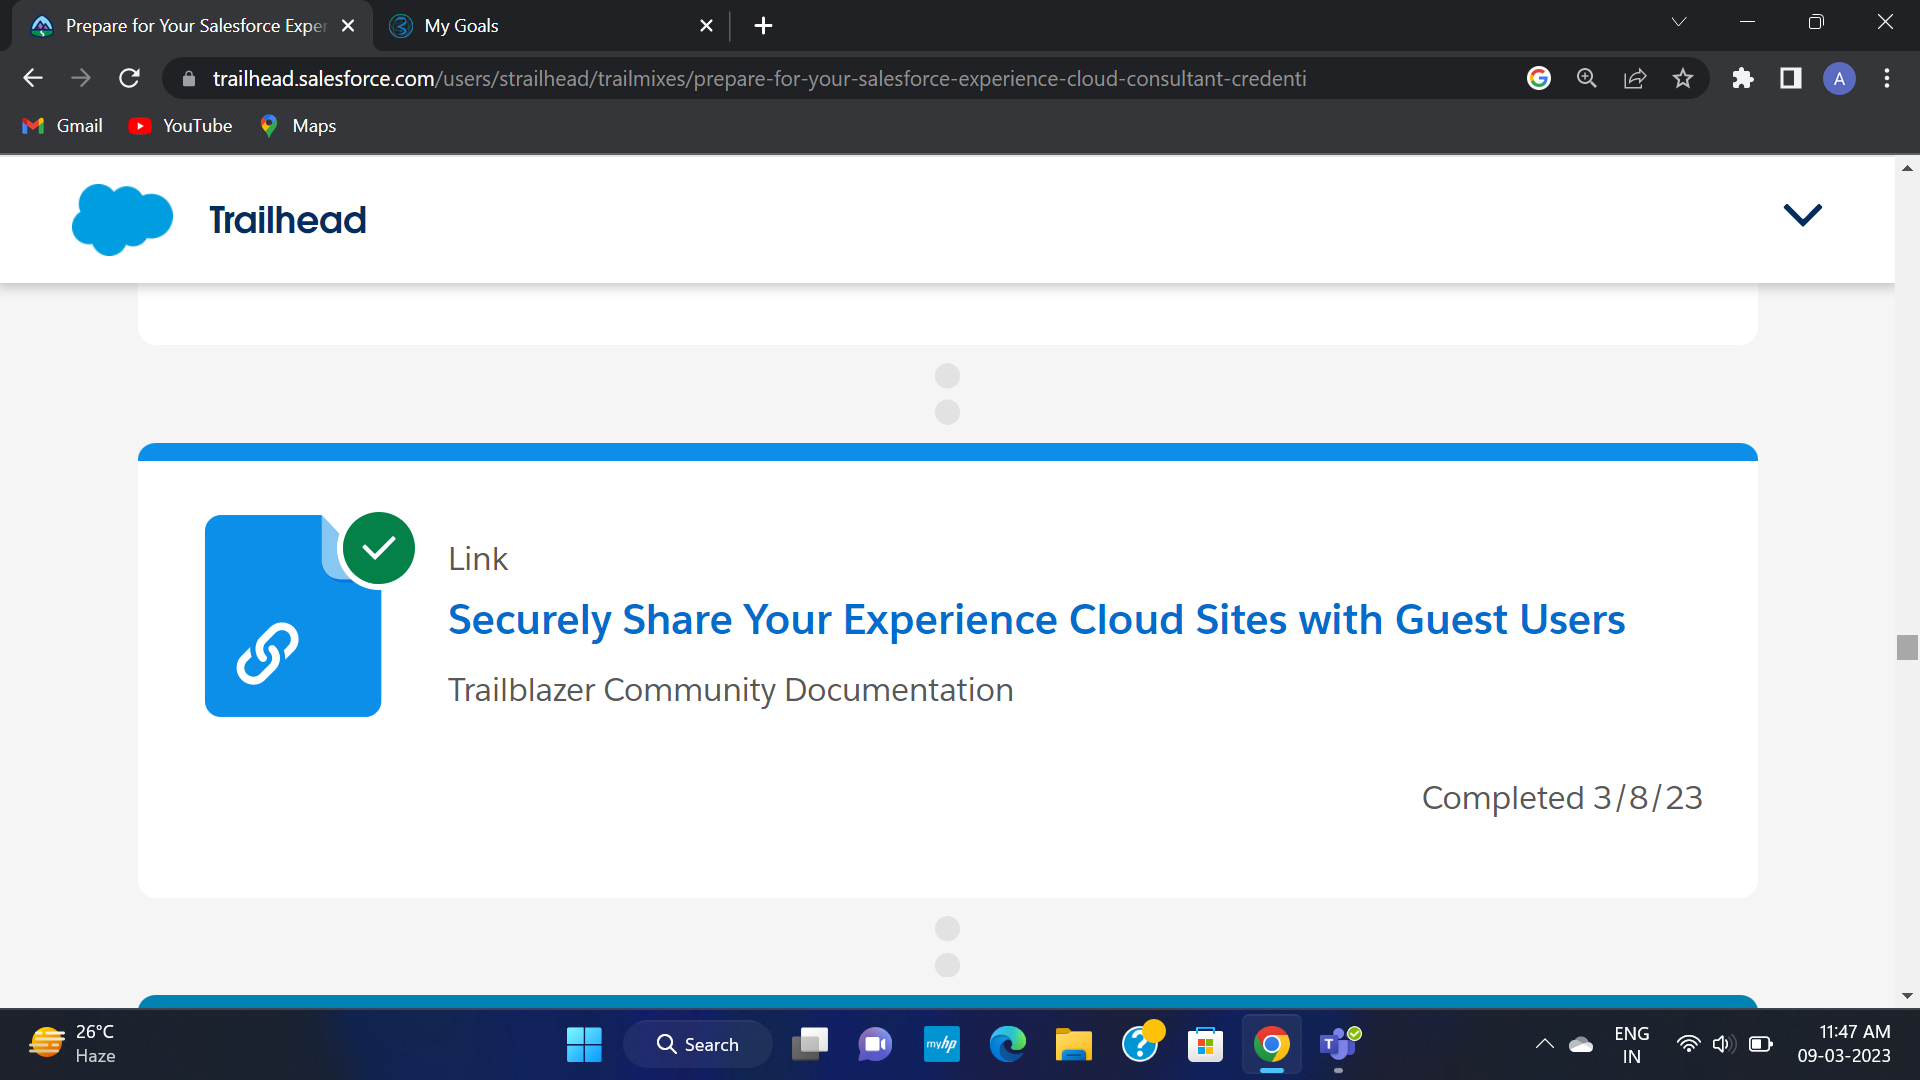Open the zoom magnifier icon in address bar
1920x1080 pixels.
[x=1587, y=78]
